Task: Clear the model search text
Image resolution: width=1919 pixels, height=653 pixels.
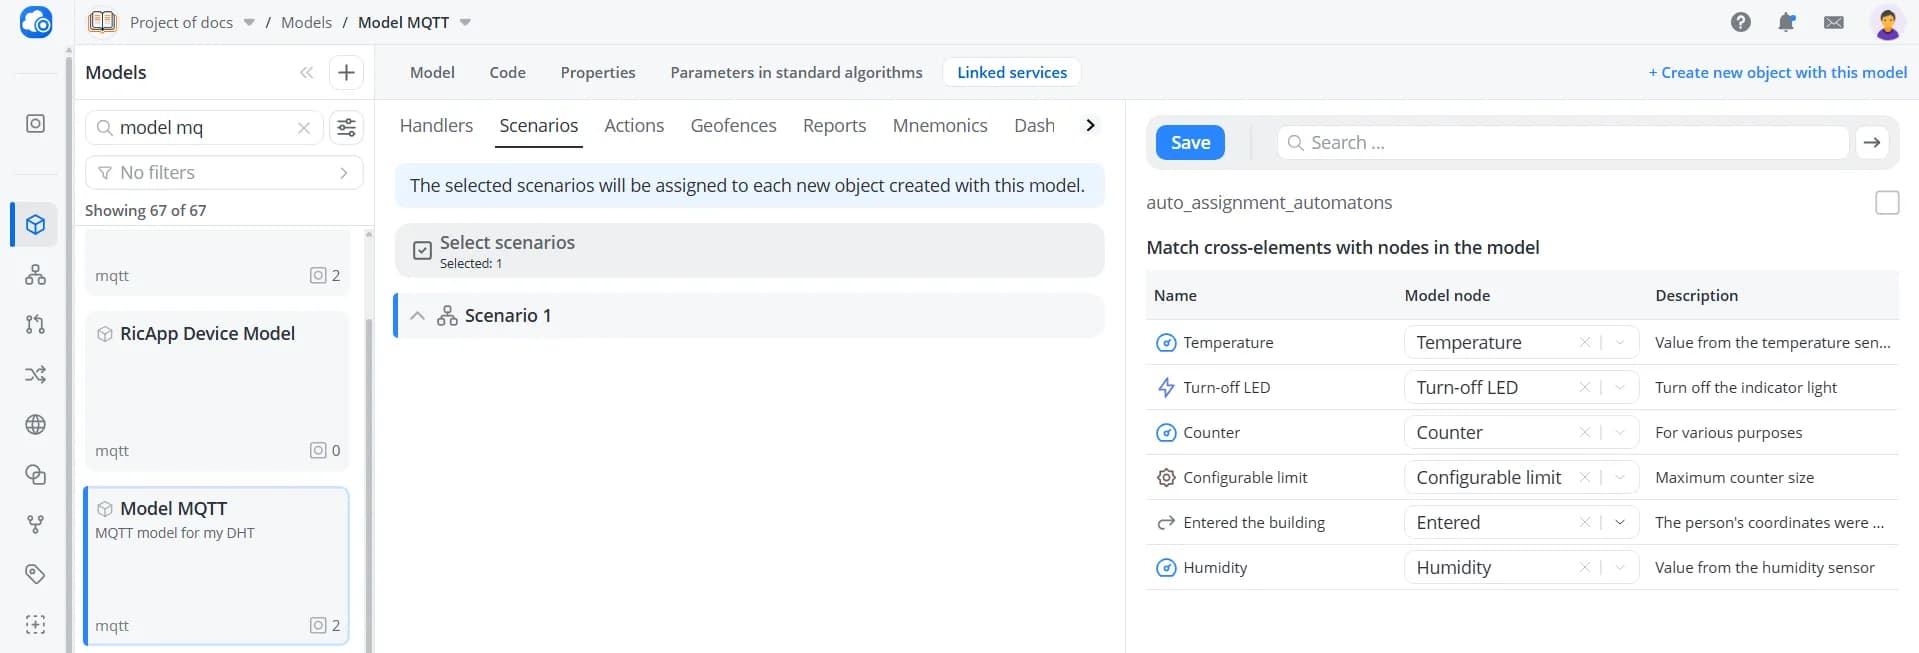Action: tap(304, 128)
